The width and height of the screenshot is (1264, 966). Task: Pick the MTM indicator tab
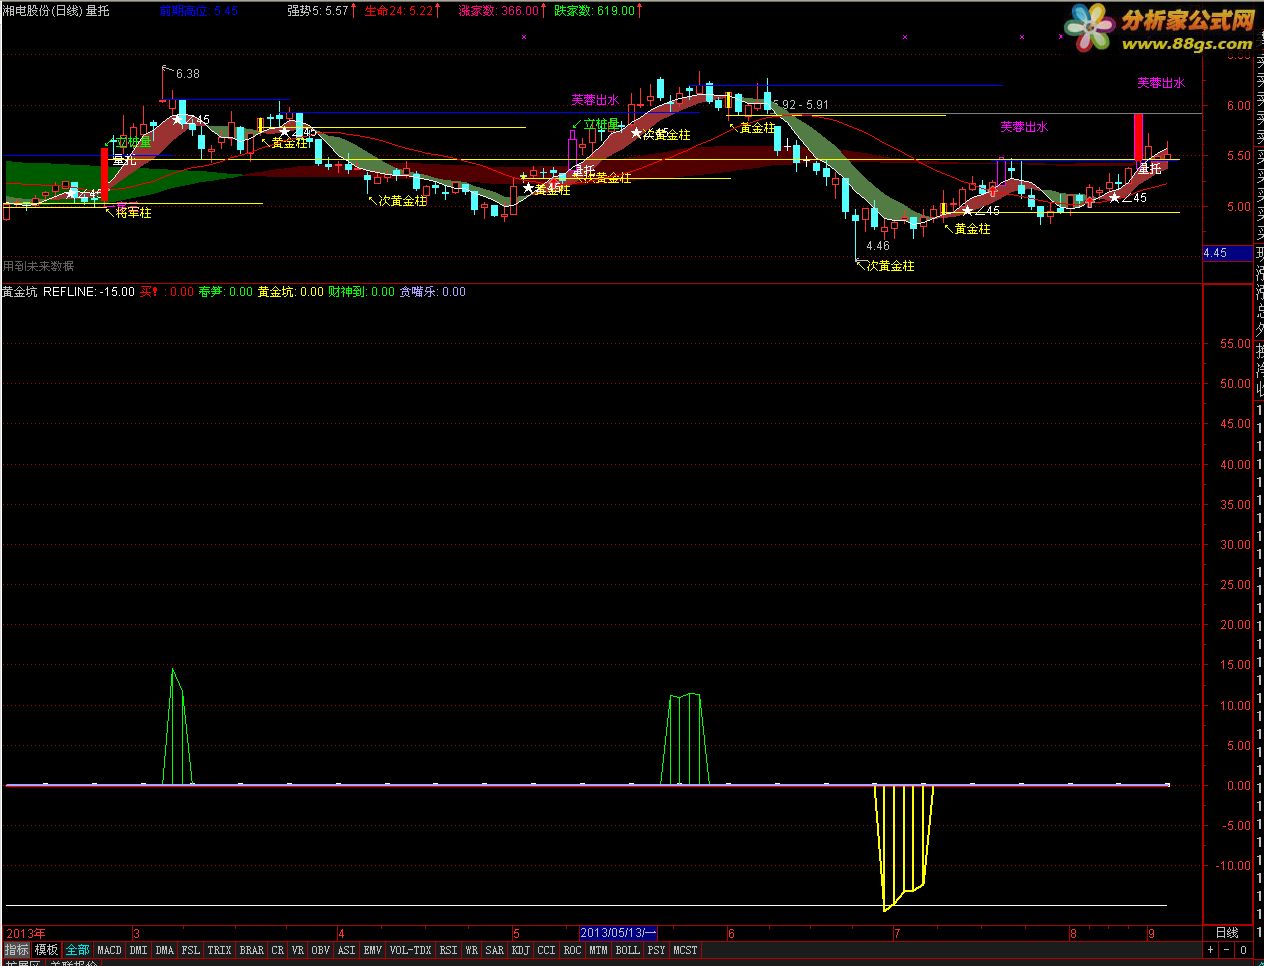598,950
